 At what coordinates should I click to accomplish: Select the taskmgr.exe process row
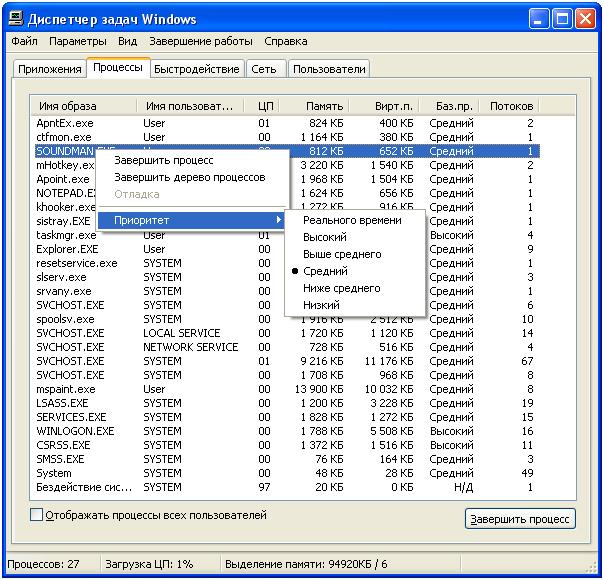[x=287, y=235]
